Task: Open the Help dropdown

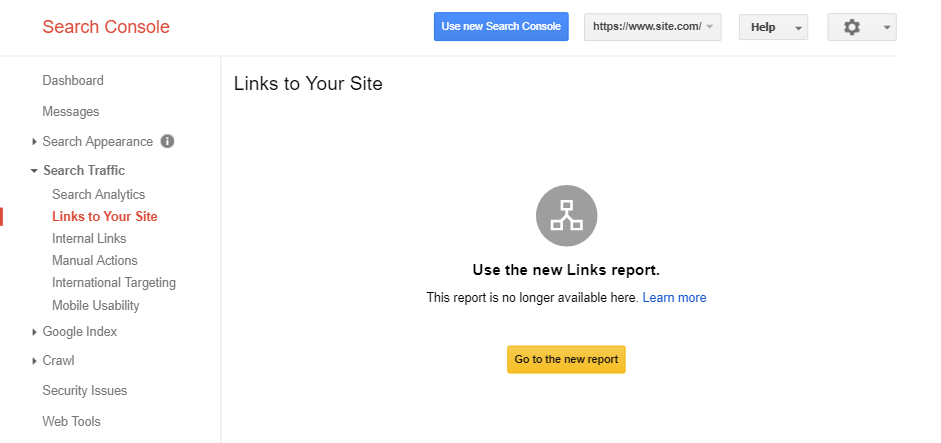Action: pyautogui.click(x=773, y=27)
